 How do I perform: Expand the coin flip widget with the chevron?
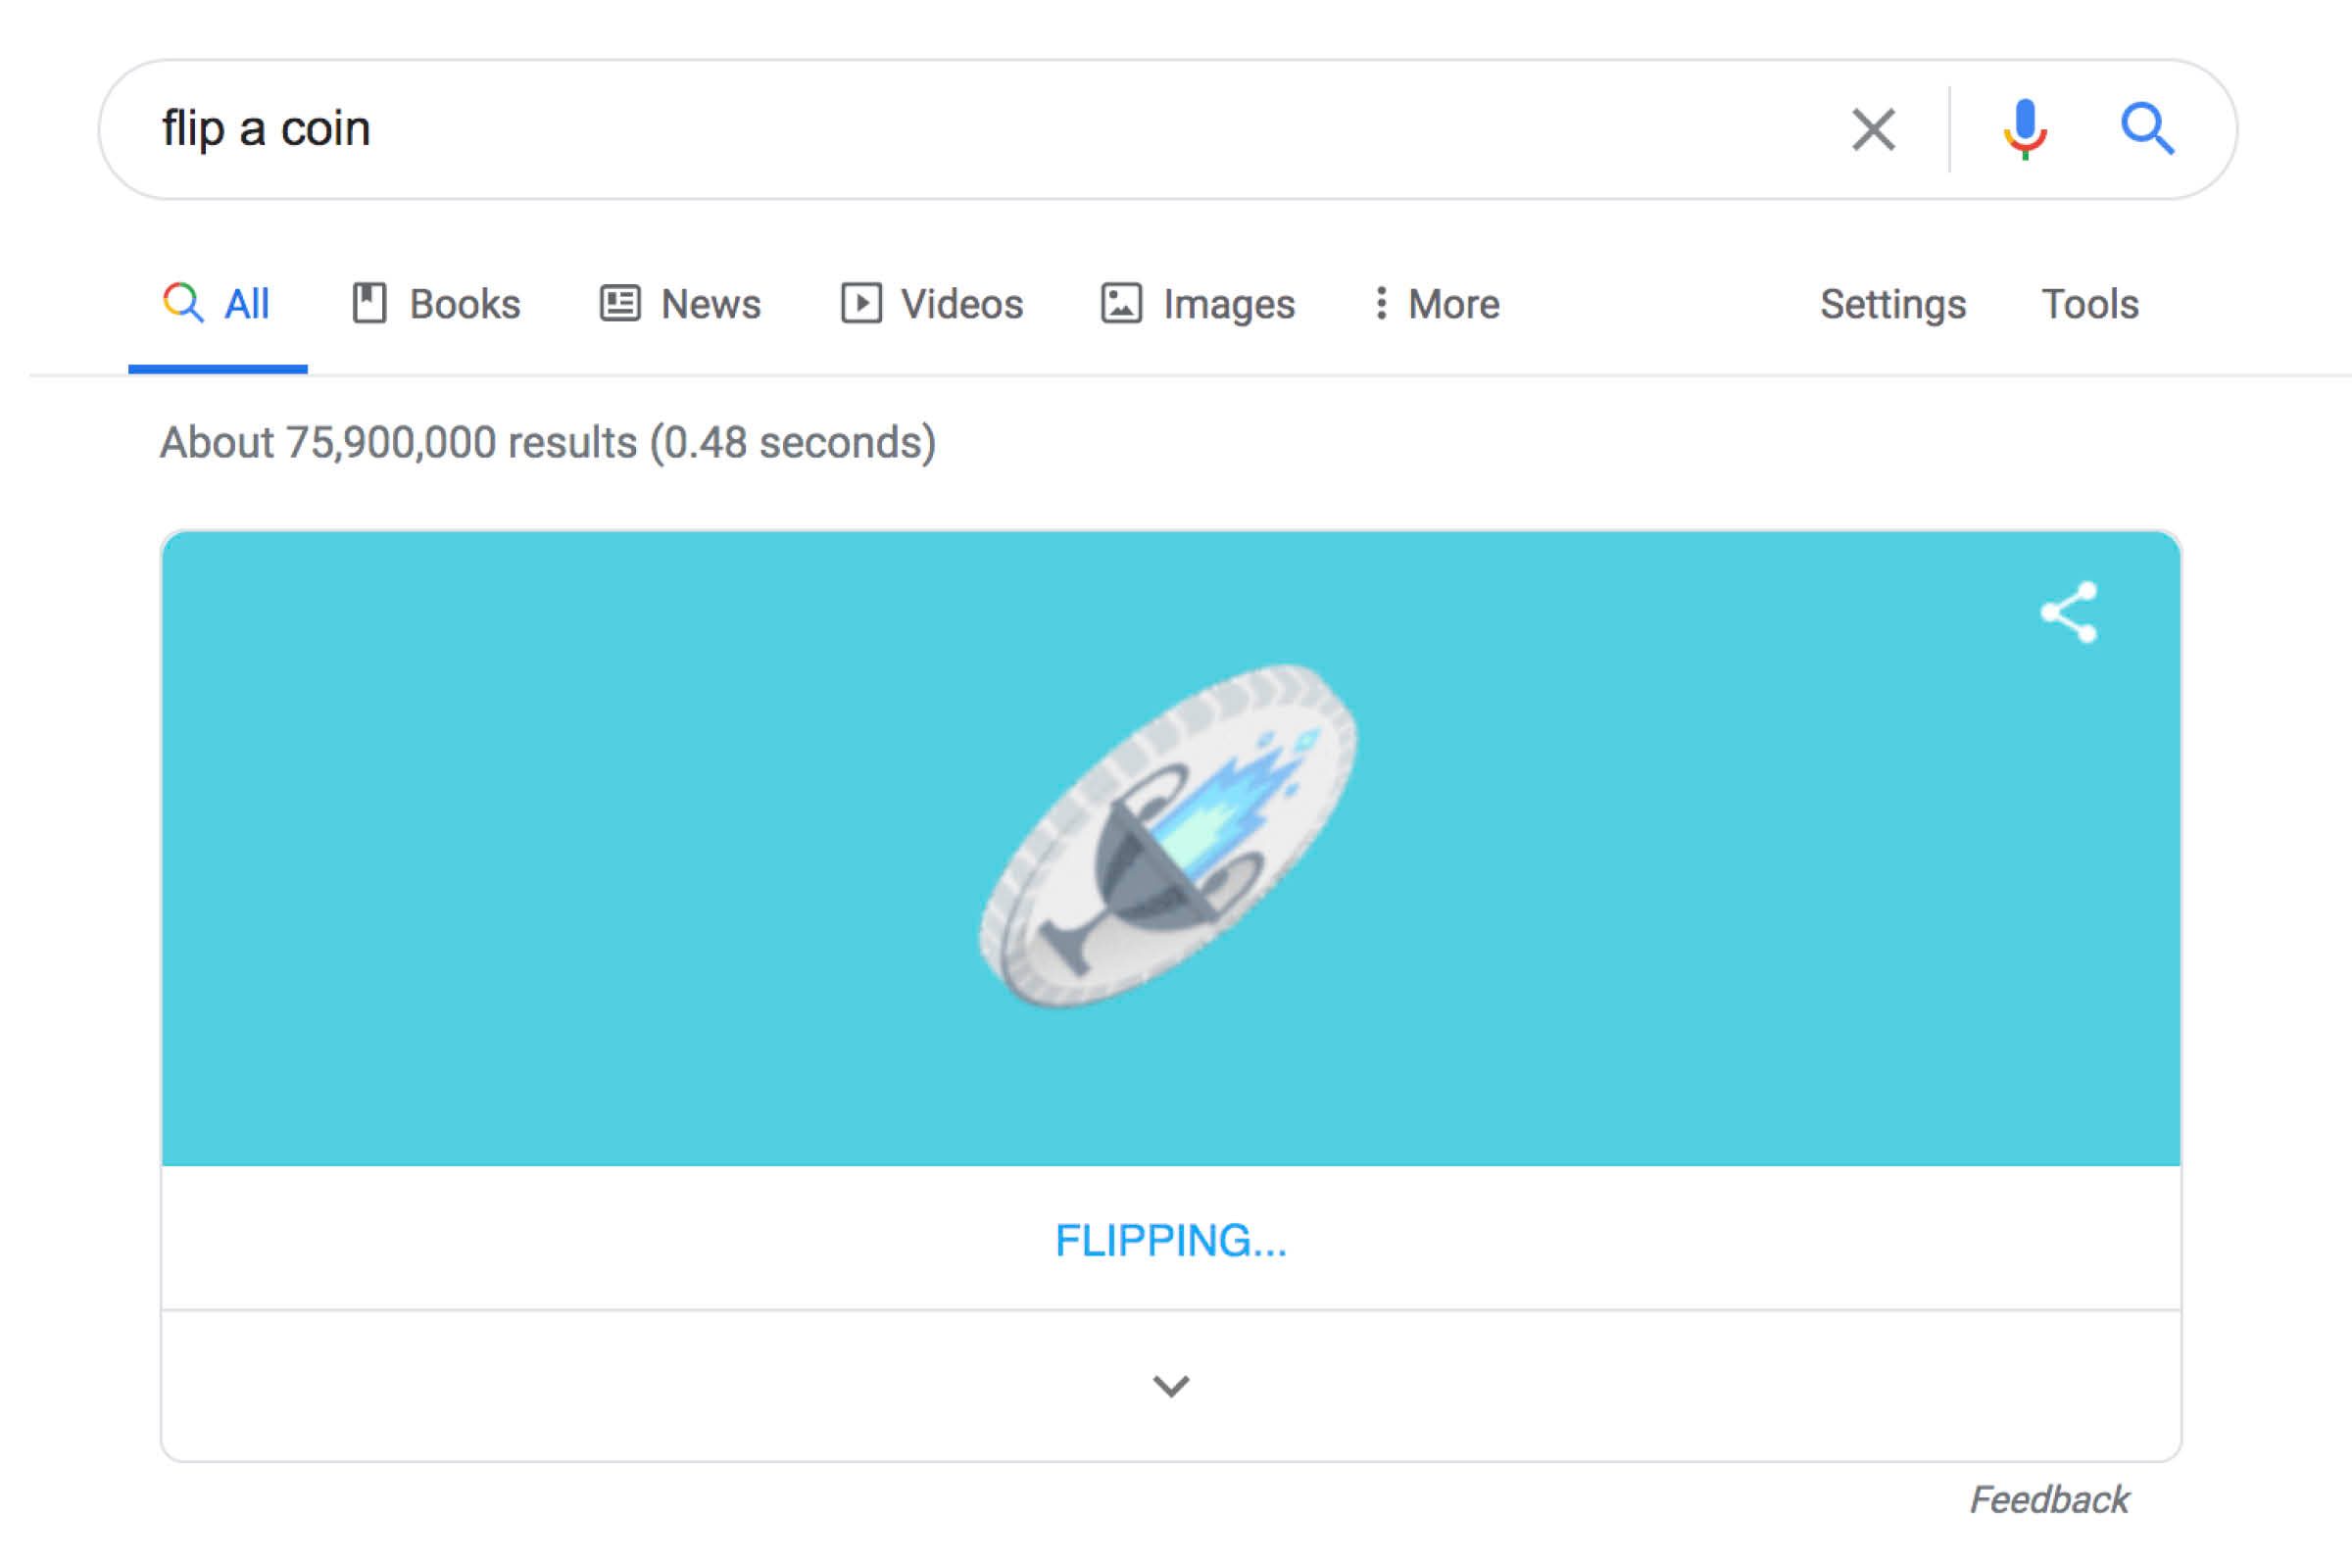click(1172, 1385)
